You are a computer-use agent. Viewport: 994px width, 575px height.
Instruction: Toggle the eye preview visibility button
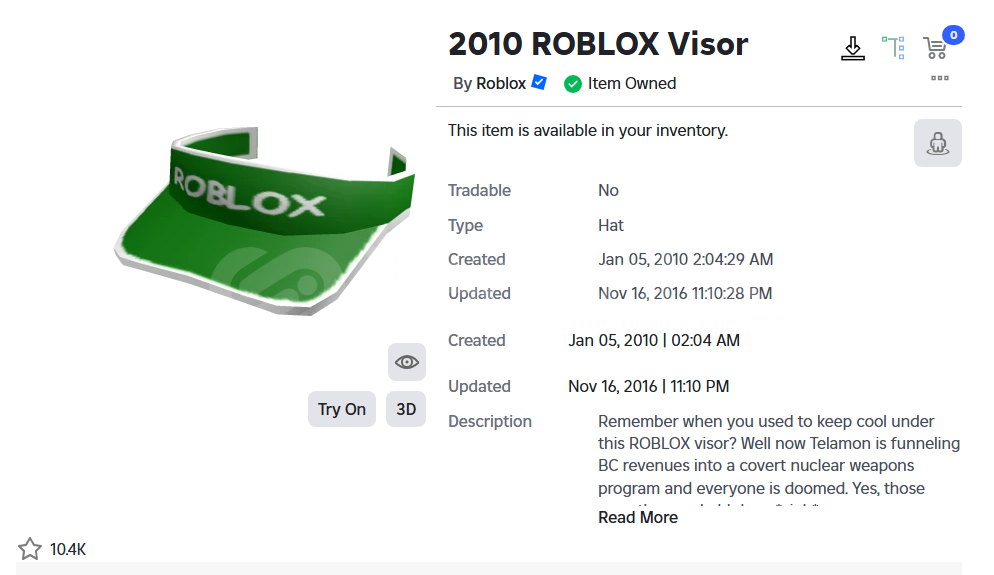click(x=407, y=362)
